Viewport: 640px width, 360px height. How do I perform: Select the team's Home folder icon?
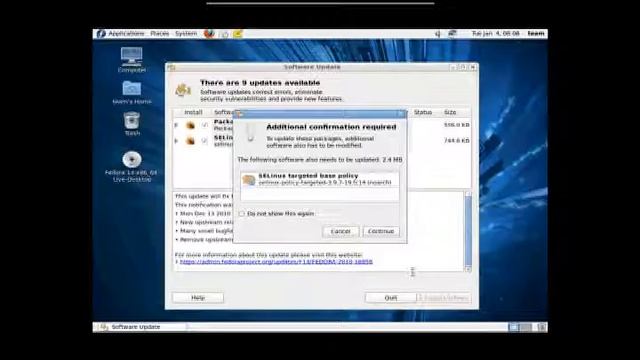[x=131, y=93]
